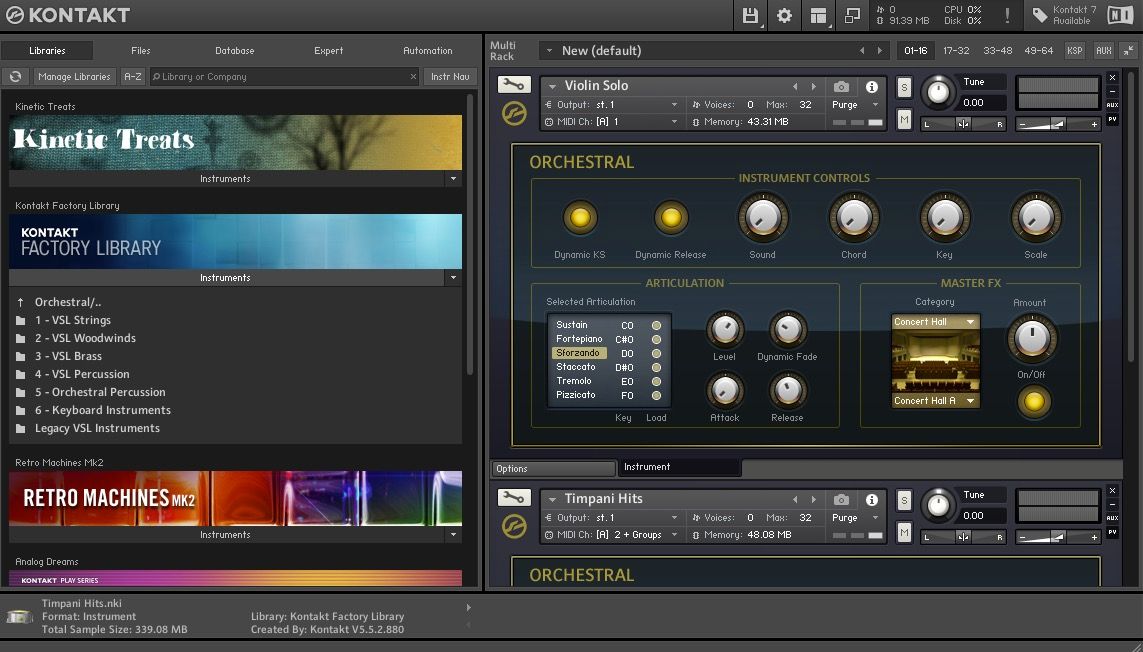Open Timpani Hits info icon

point(871,500)
